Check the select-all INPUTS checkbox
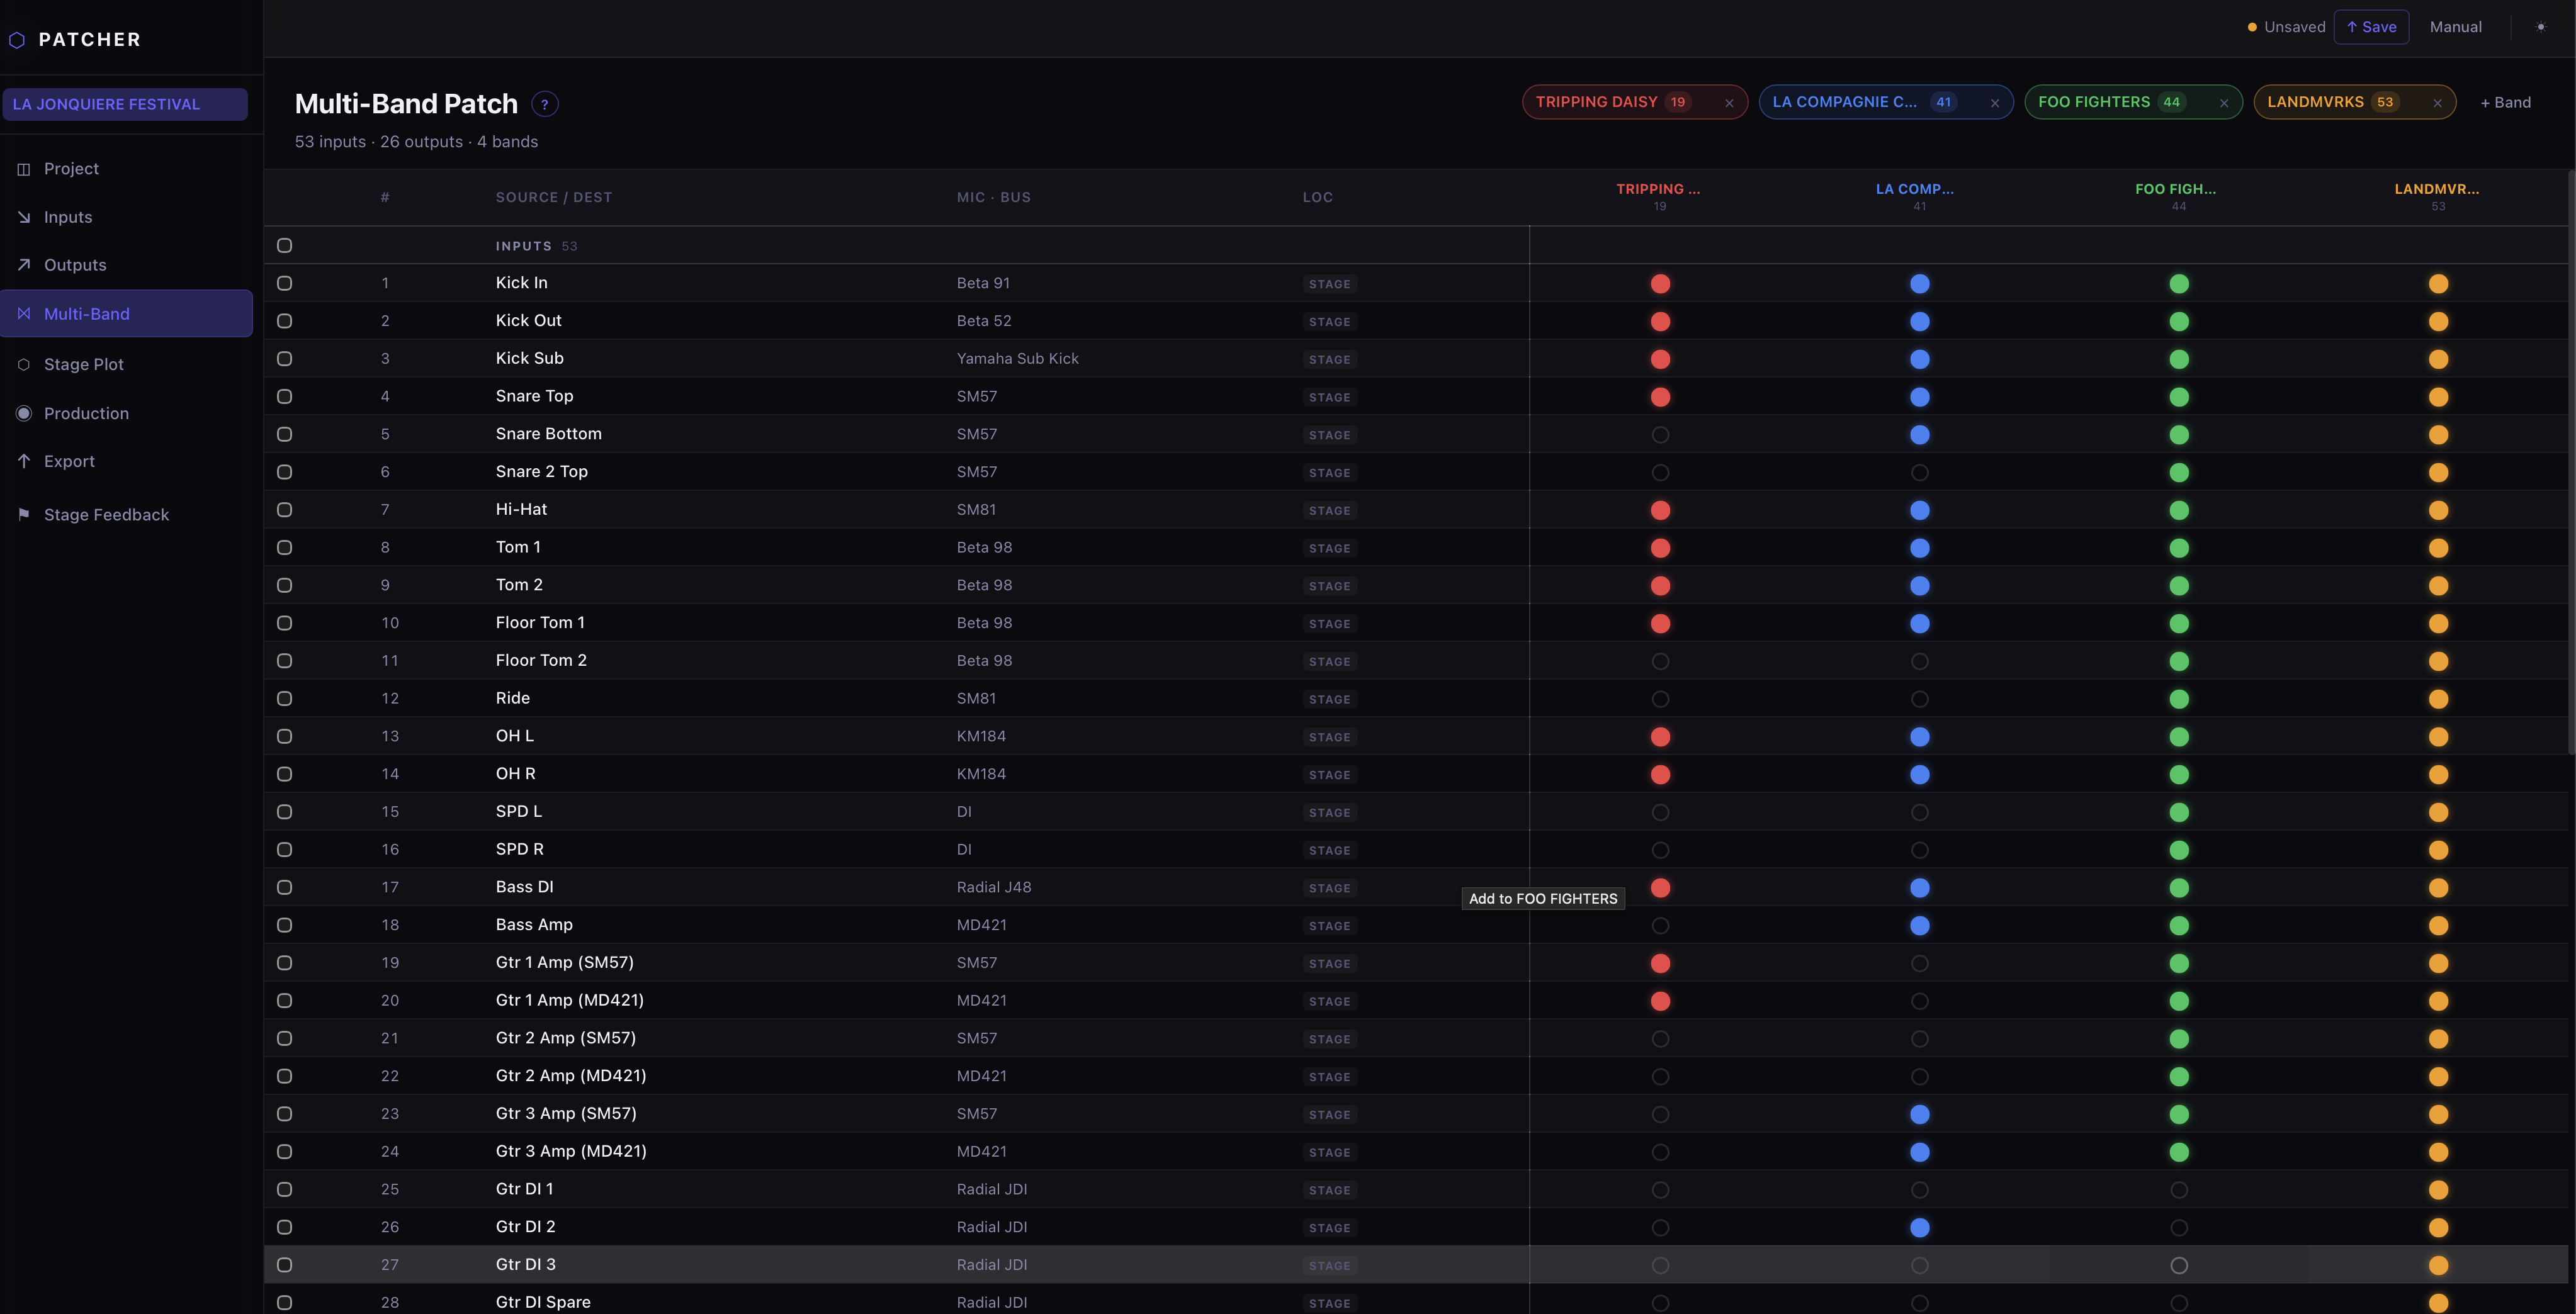Screen dimensions: 2576x1314 284,246
